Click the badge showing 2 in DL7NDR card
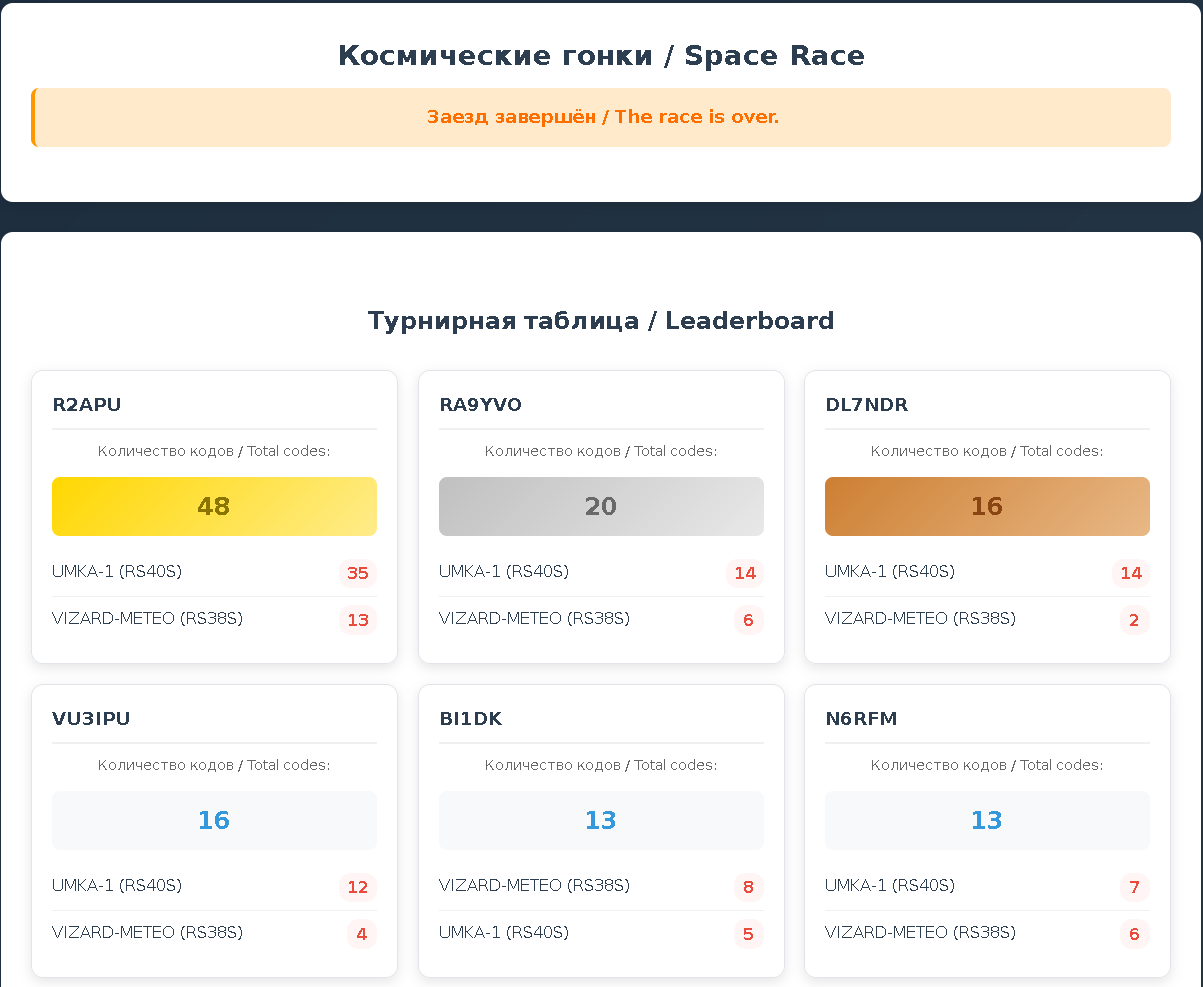This screenshot has height=987, width=1203. pyautogui.click(x=1133, y=620)
